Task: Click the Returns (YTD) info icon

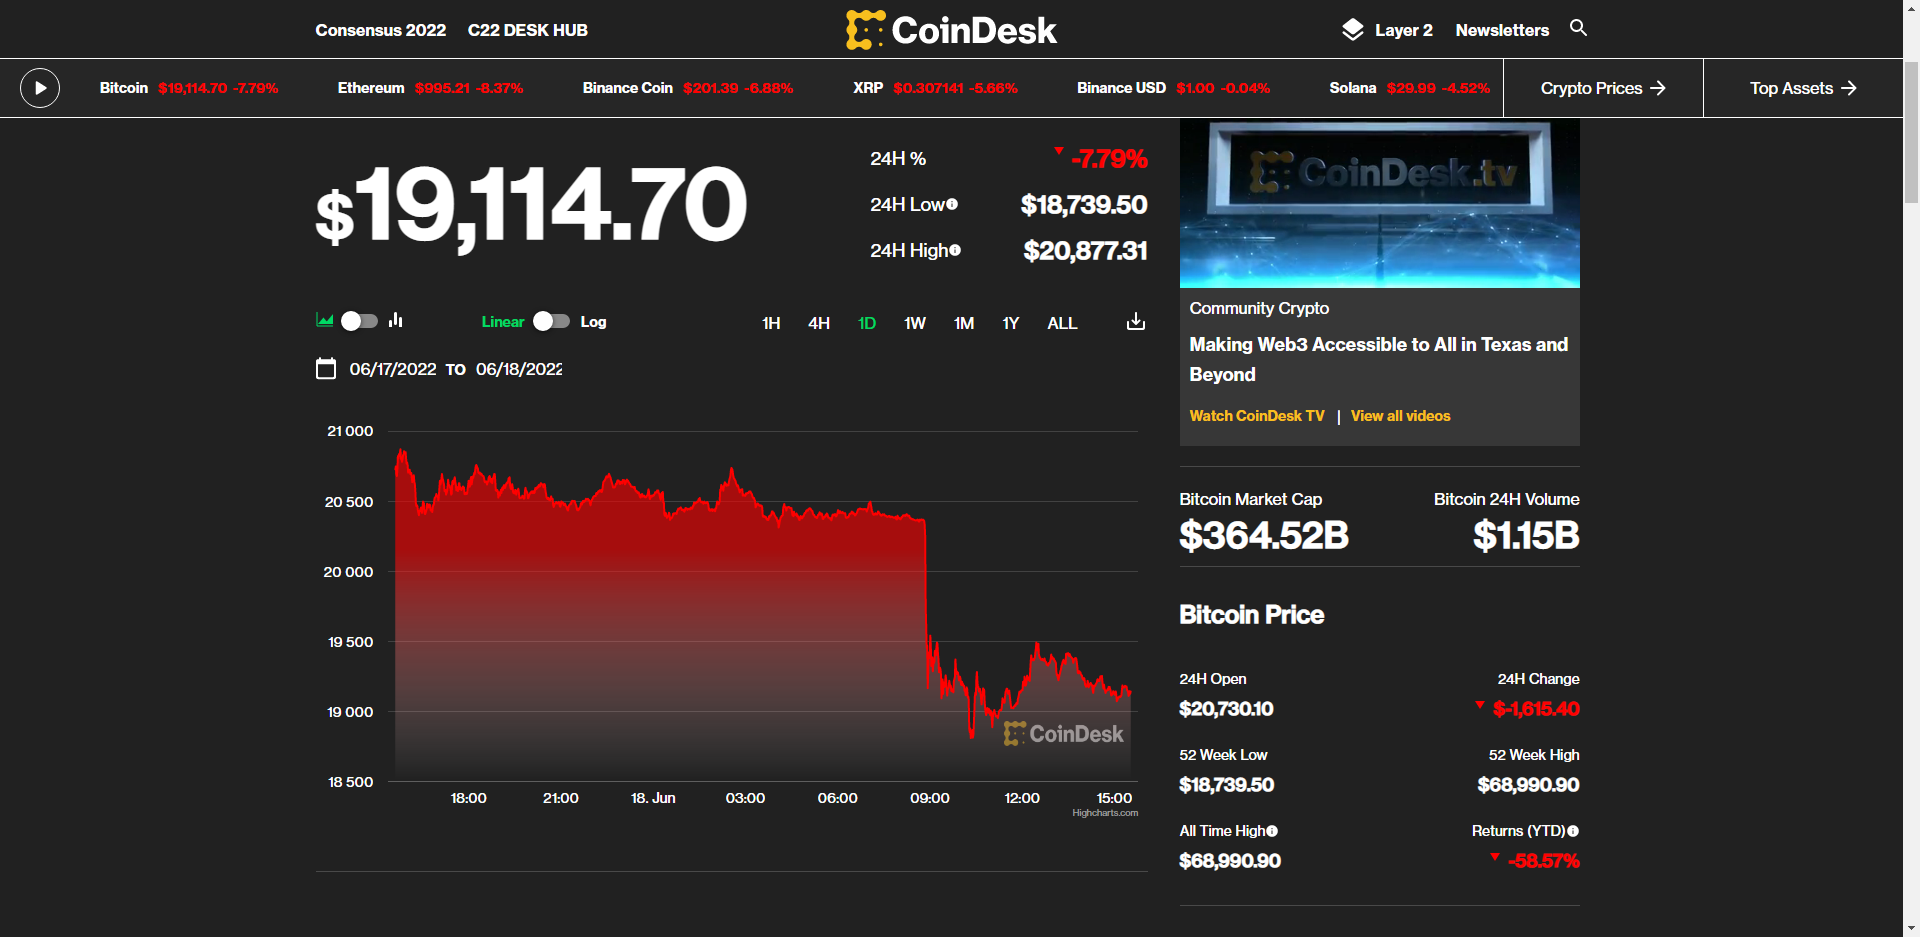Action: [x=1573, y=831]
